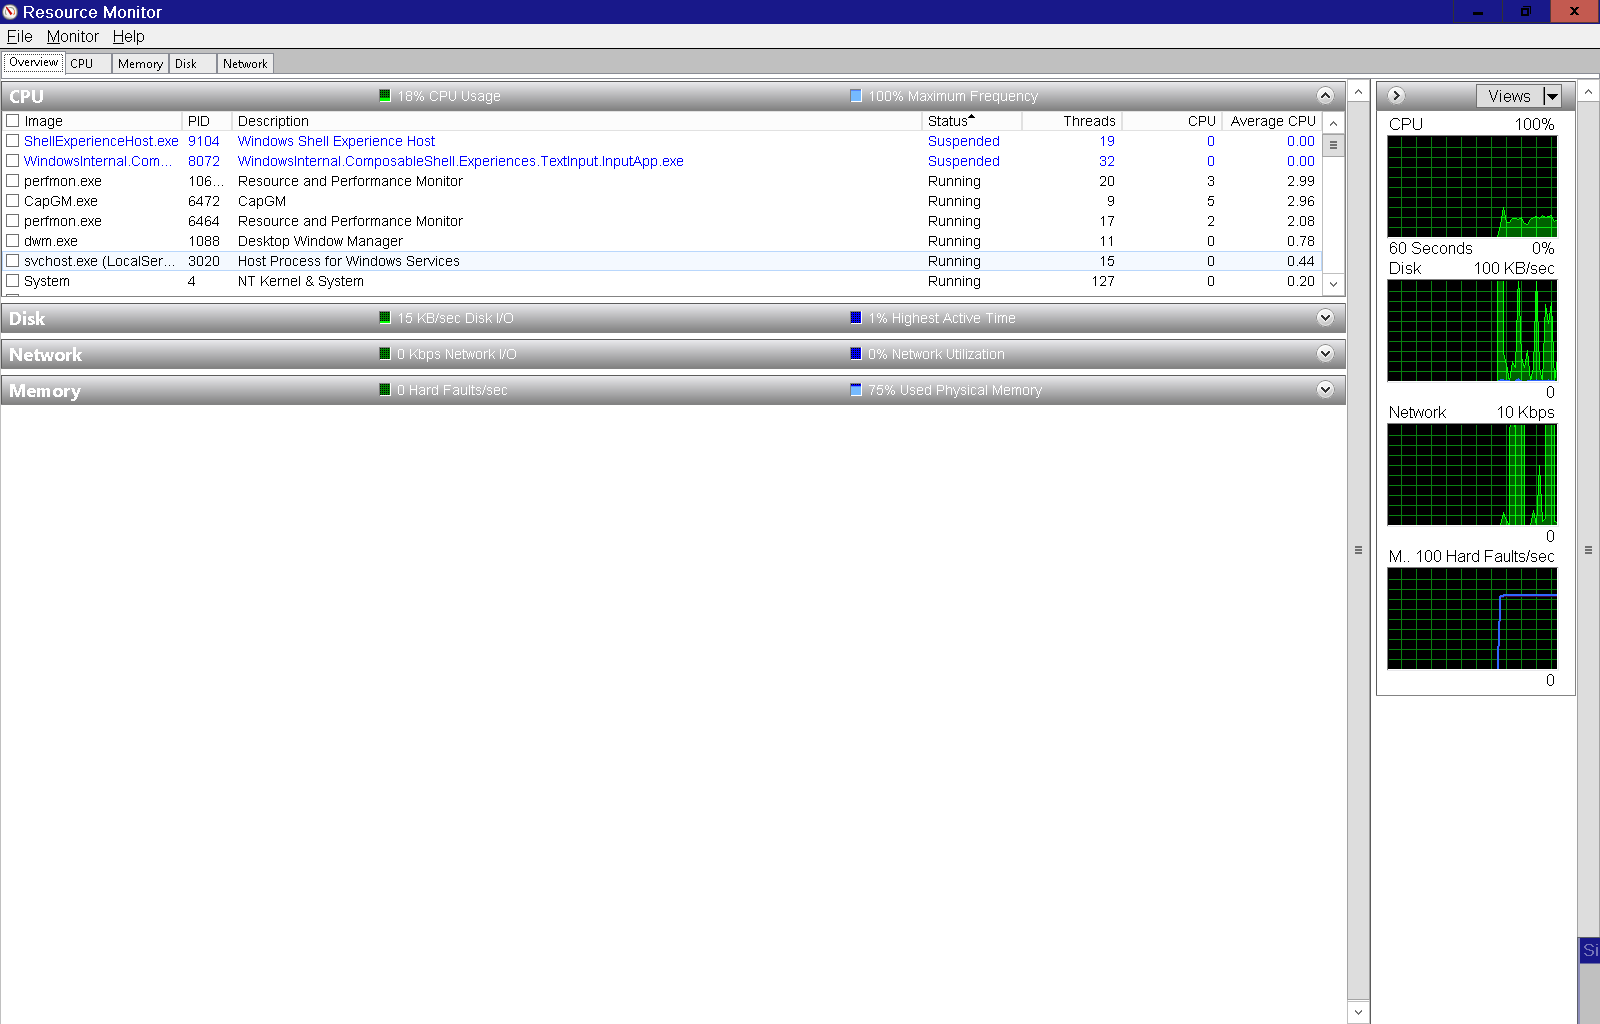This screenshot has width=1600, height=1024.
Task: Check the svchost.exe (LocalSer... checkbox
Action: coord(13,261)
